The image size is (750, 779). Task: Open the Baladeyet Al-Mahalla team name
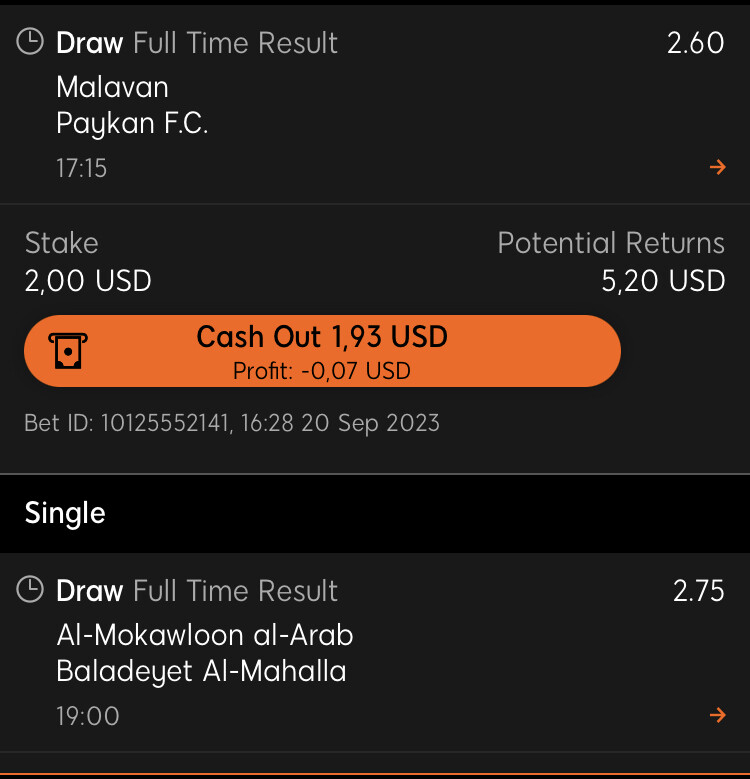201,672
